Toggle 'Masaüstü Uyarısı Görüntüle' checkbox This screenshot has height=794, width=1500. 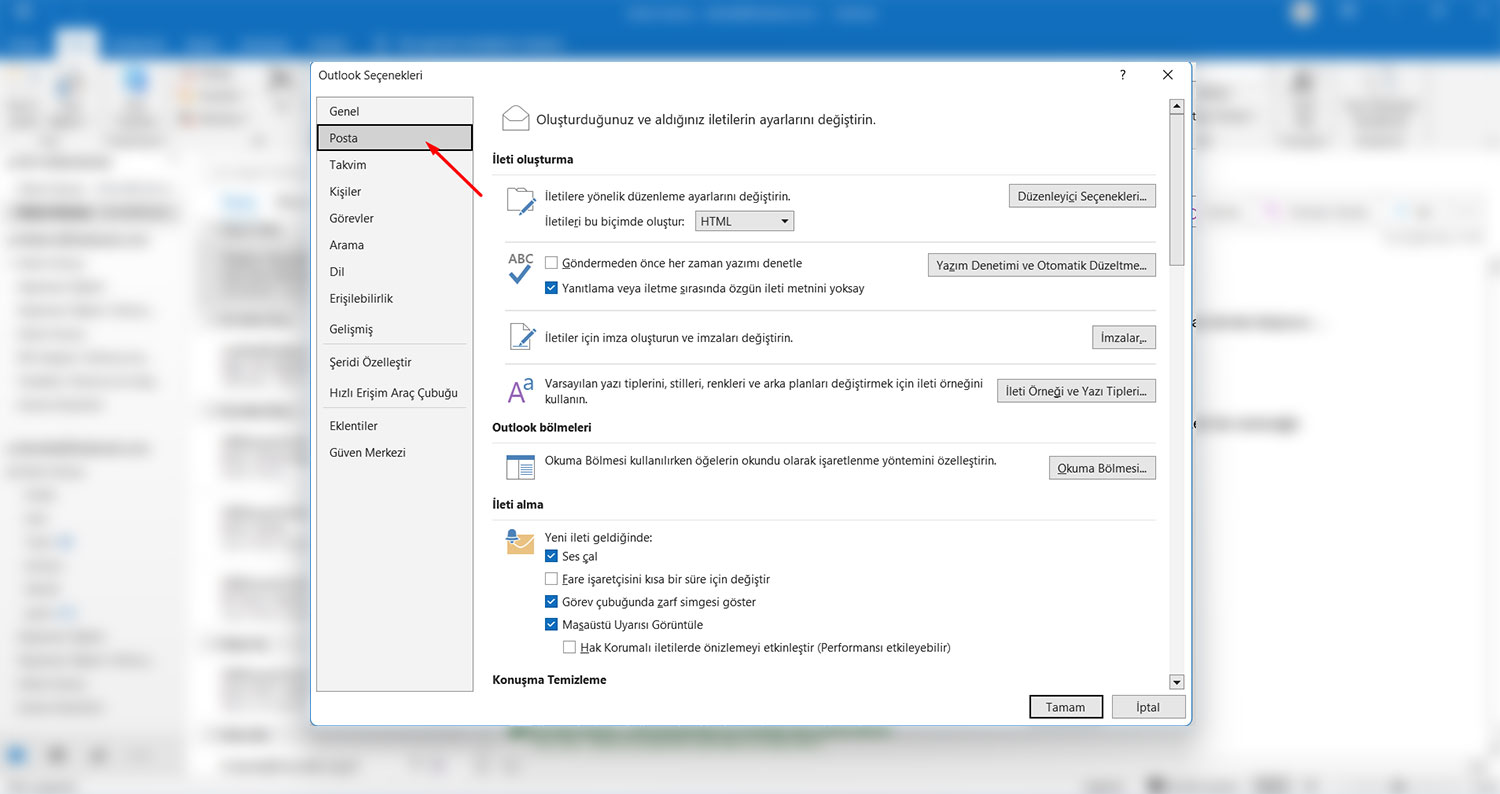tap(551, 624)
